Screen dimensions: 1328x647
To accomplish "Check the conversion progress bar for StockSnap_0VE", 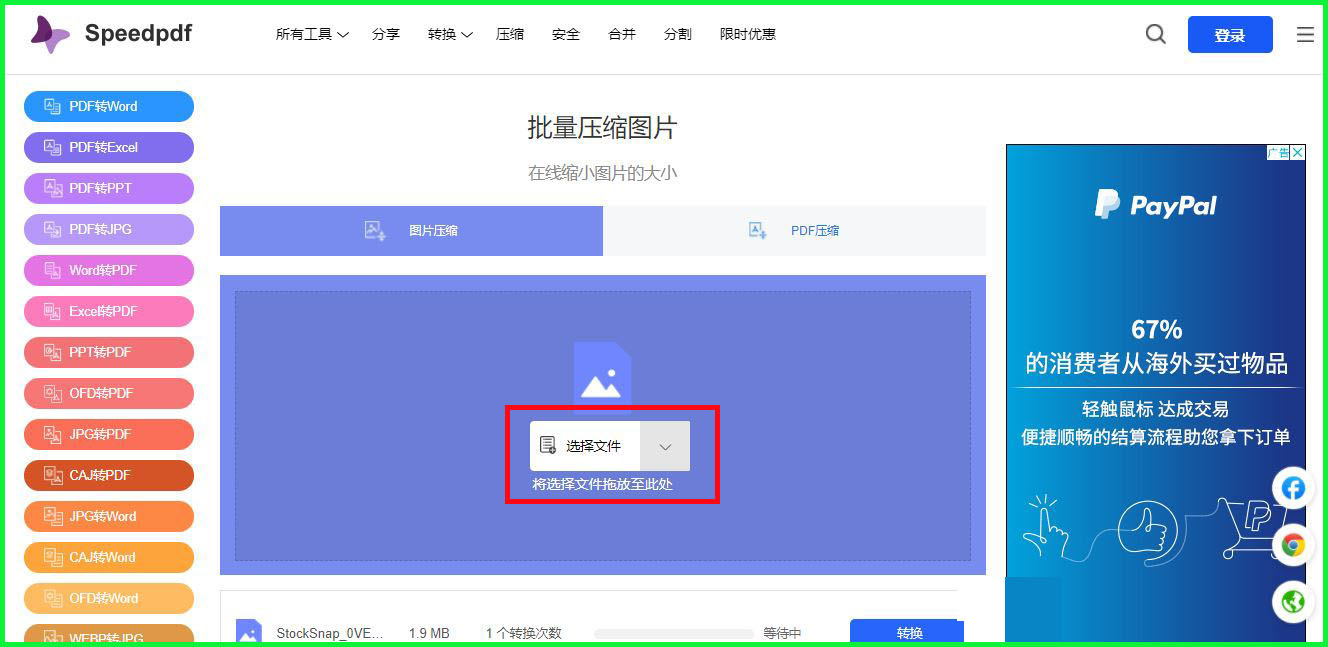I will point(674,633).
